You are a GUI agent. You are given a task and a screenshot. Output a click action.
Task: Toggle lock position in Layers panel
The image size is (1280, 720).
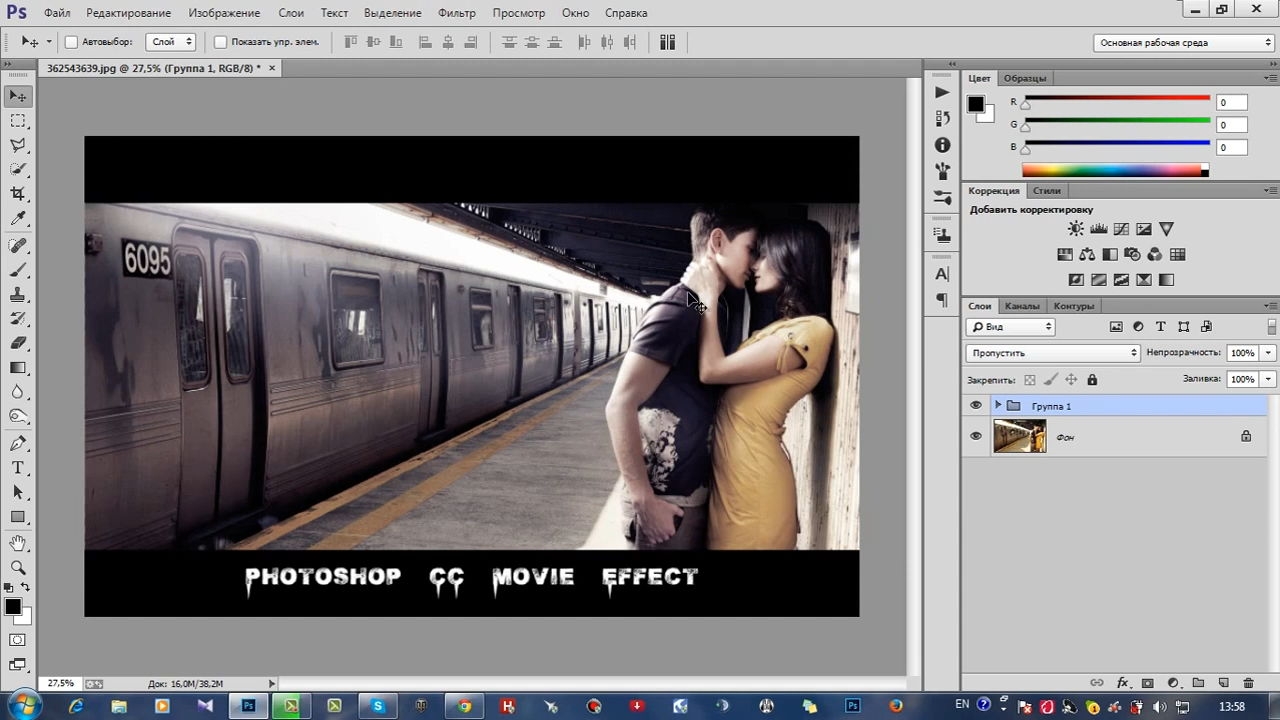click(x=1071, y=380)
